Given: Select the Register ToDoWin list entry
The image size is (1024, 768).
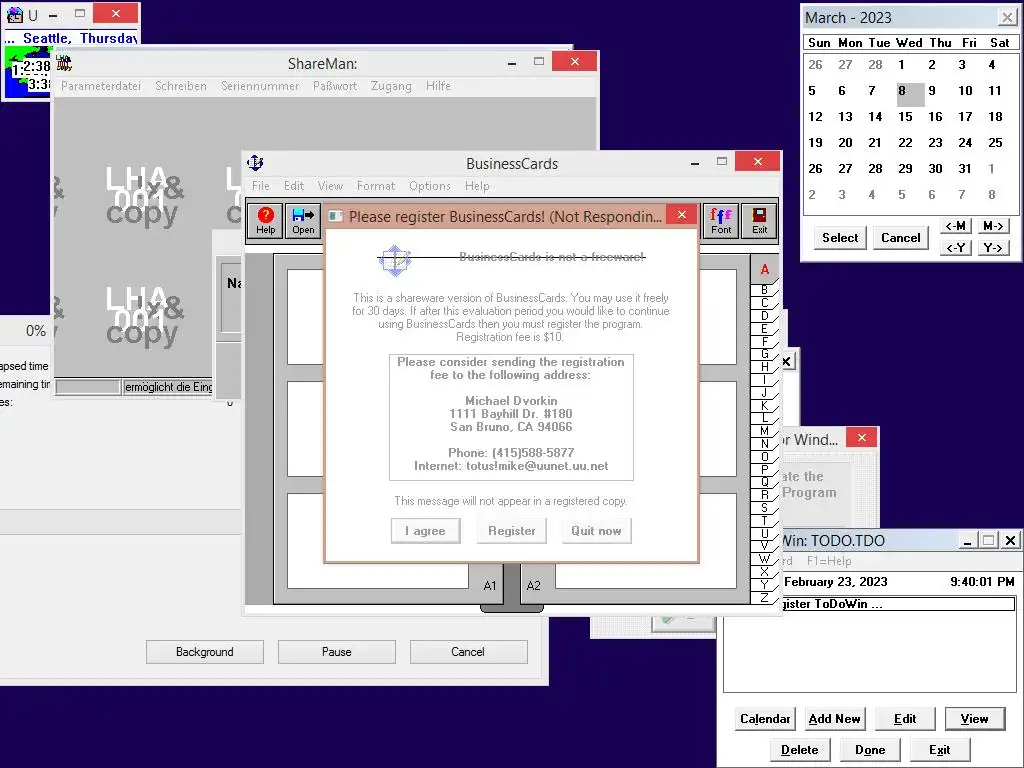Looking at the screenshot, I should click(x=898, y=603).
